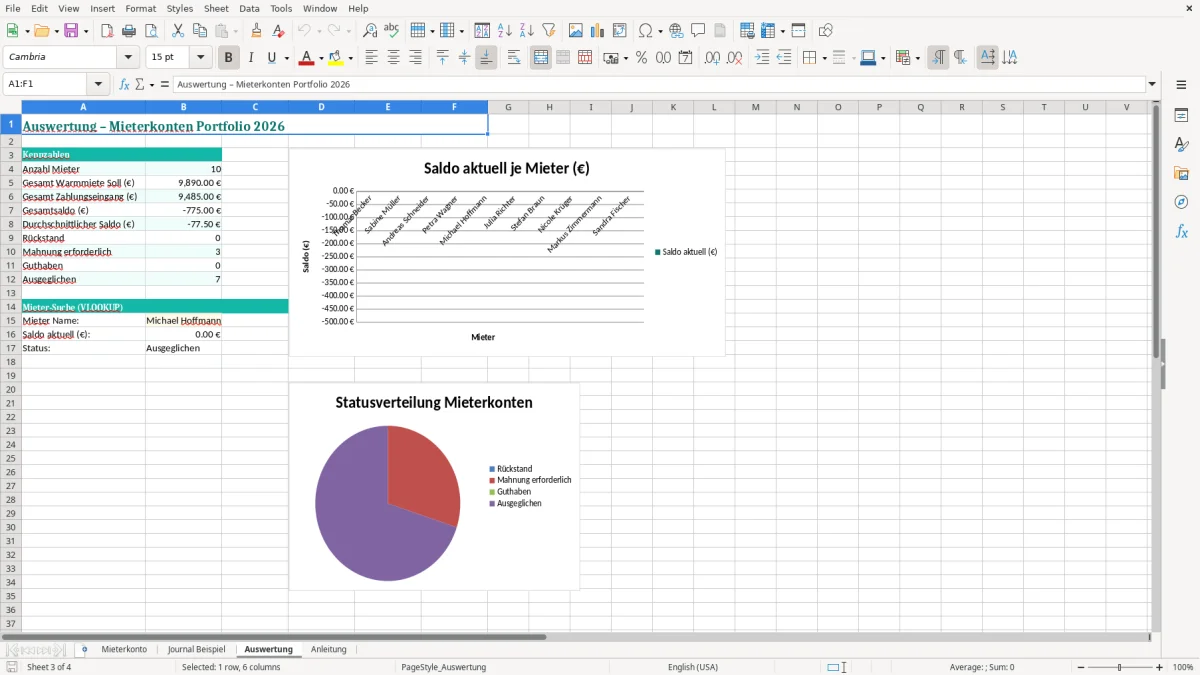1200x675 pixels.
Task: Click the AutoFilter funnel icon
Action: coord(549,31)
